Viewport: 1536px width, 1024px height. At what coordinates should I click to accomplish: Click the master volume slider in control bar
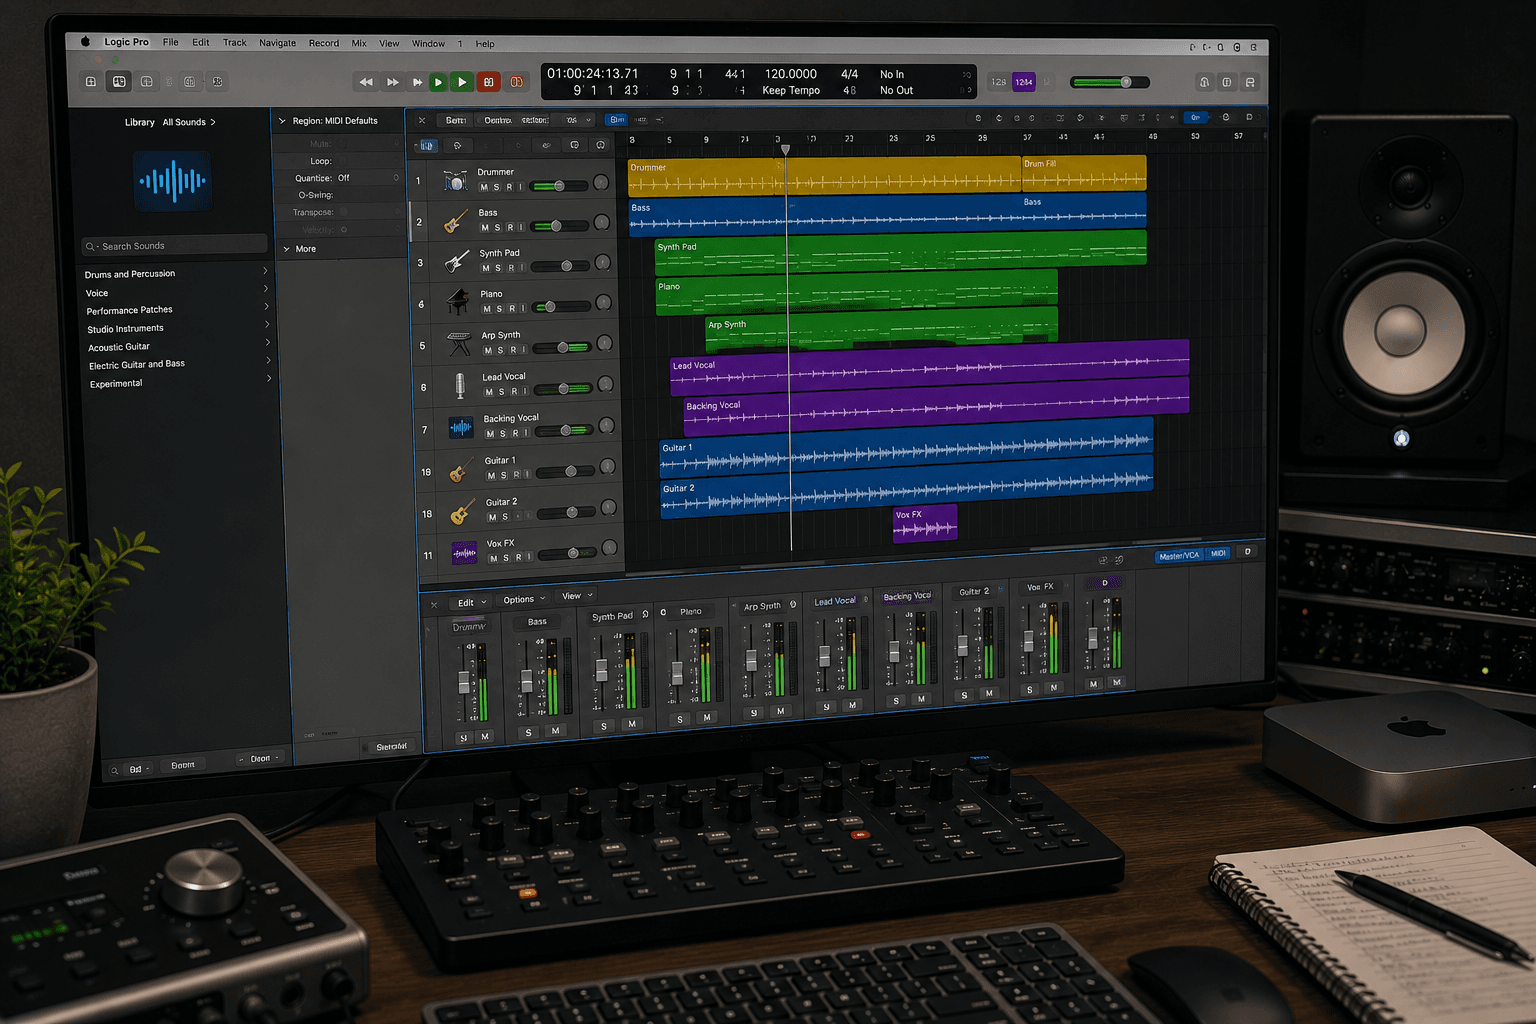coord(1109,83)
